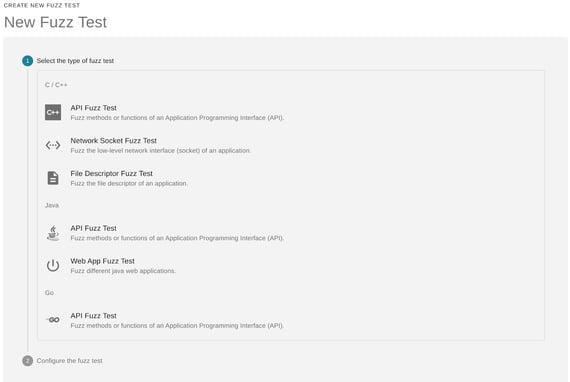Viewport: 570px width, 382px height.
Task: Click the C++ icon for API Fuzz Test
Action: pyautogui.click(x=53, y=112)
